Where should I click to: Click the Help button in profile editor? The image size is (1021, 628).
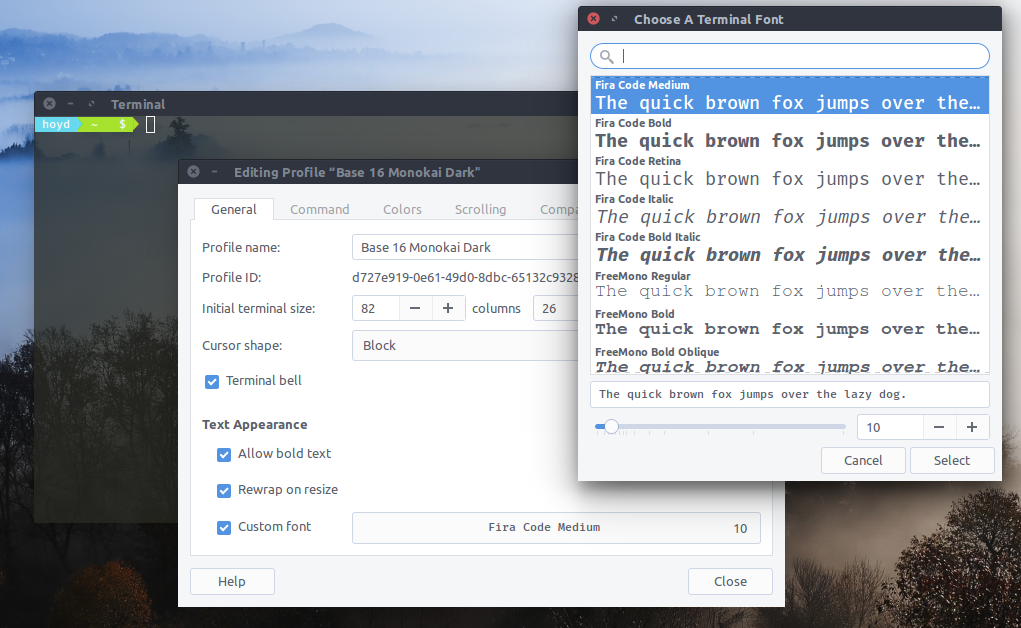(x=232, y=581)
